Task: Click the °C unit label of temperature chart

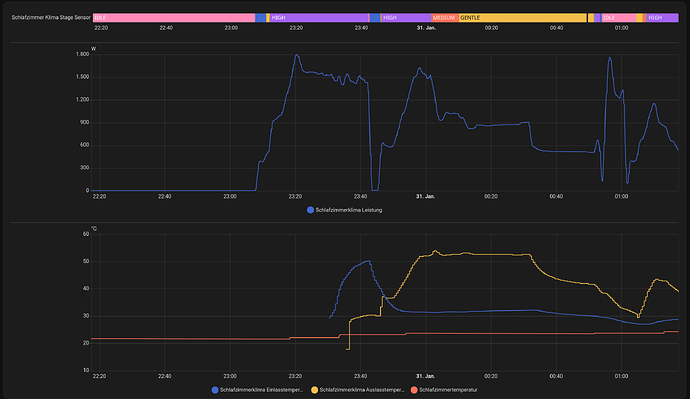Action: pyautogui.click(x=94, y=229)
